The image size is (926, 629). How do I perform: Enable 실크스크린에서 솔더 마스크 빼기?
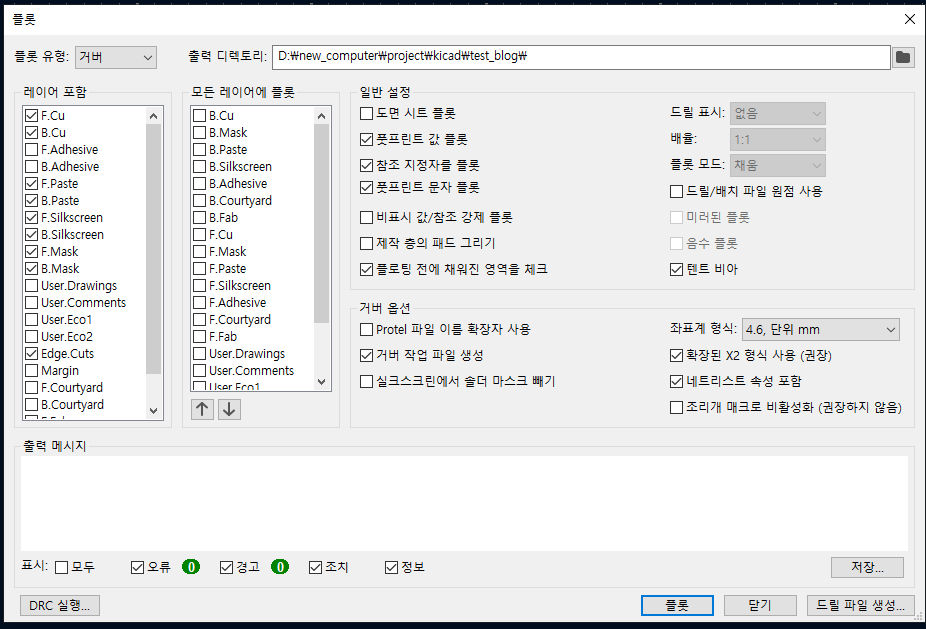tap(366, 382)
